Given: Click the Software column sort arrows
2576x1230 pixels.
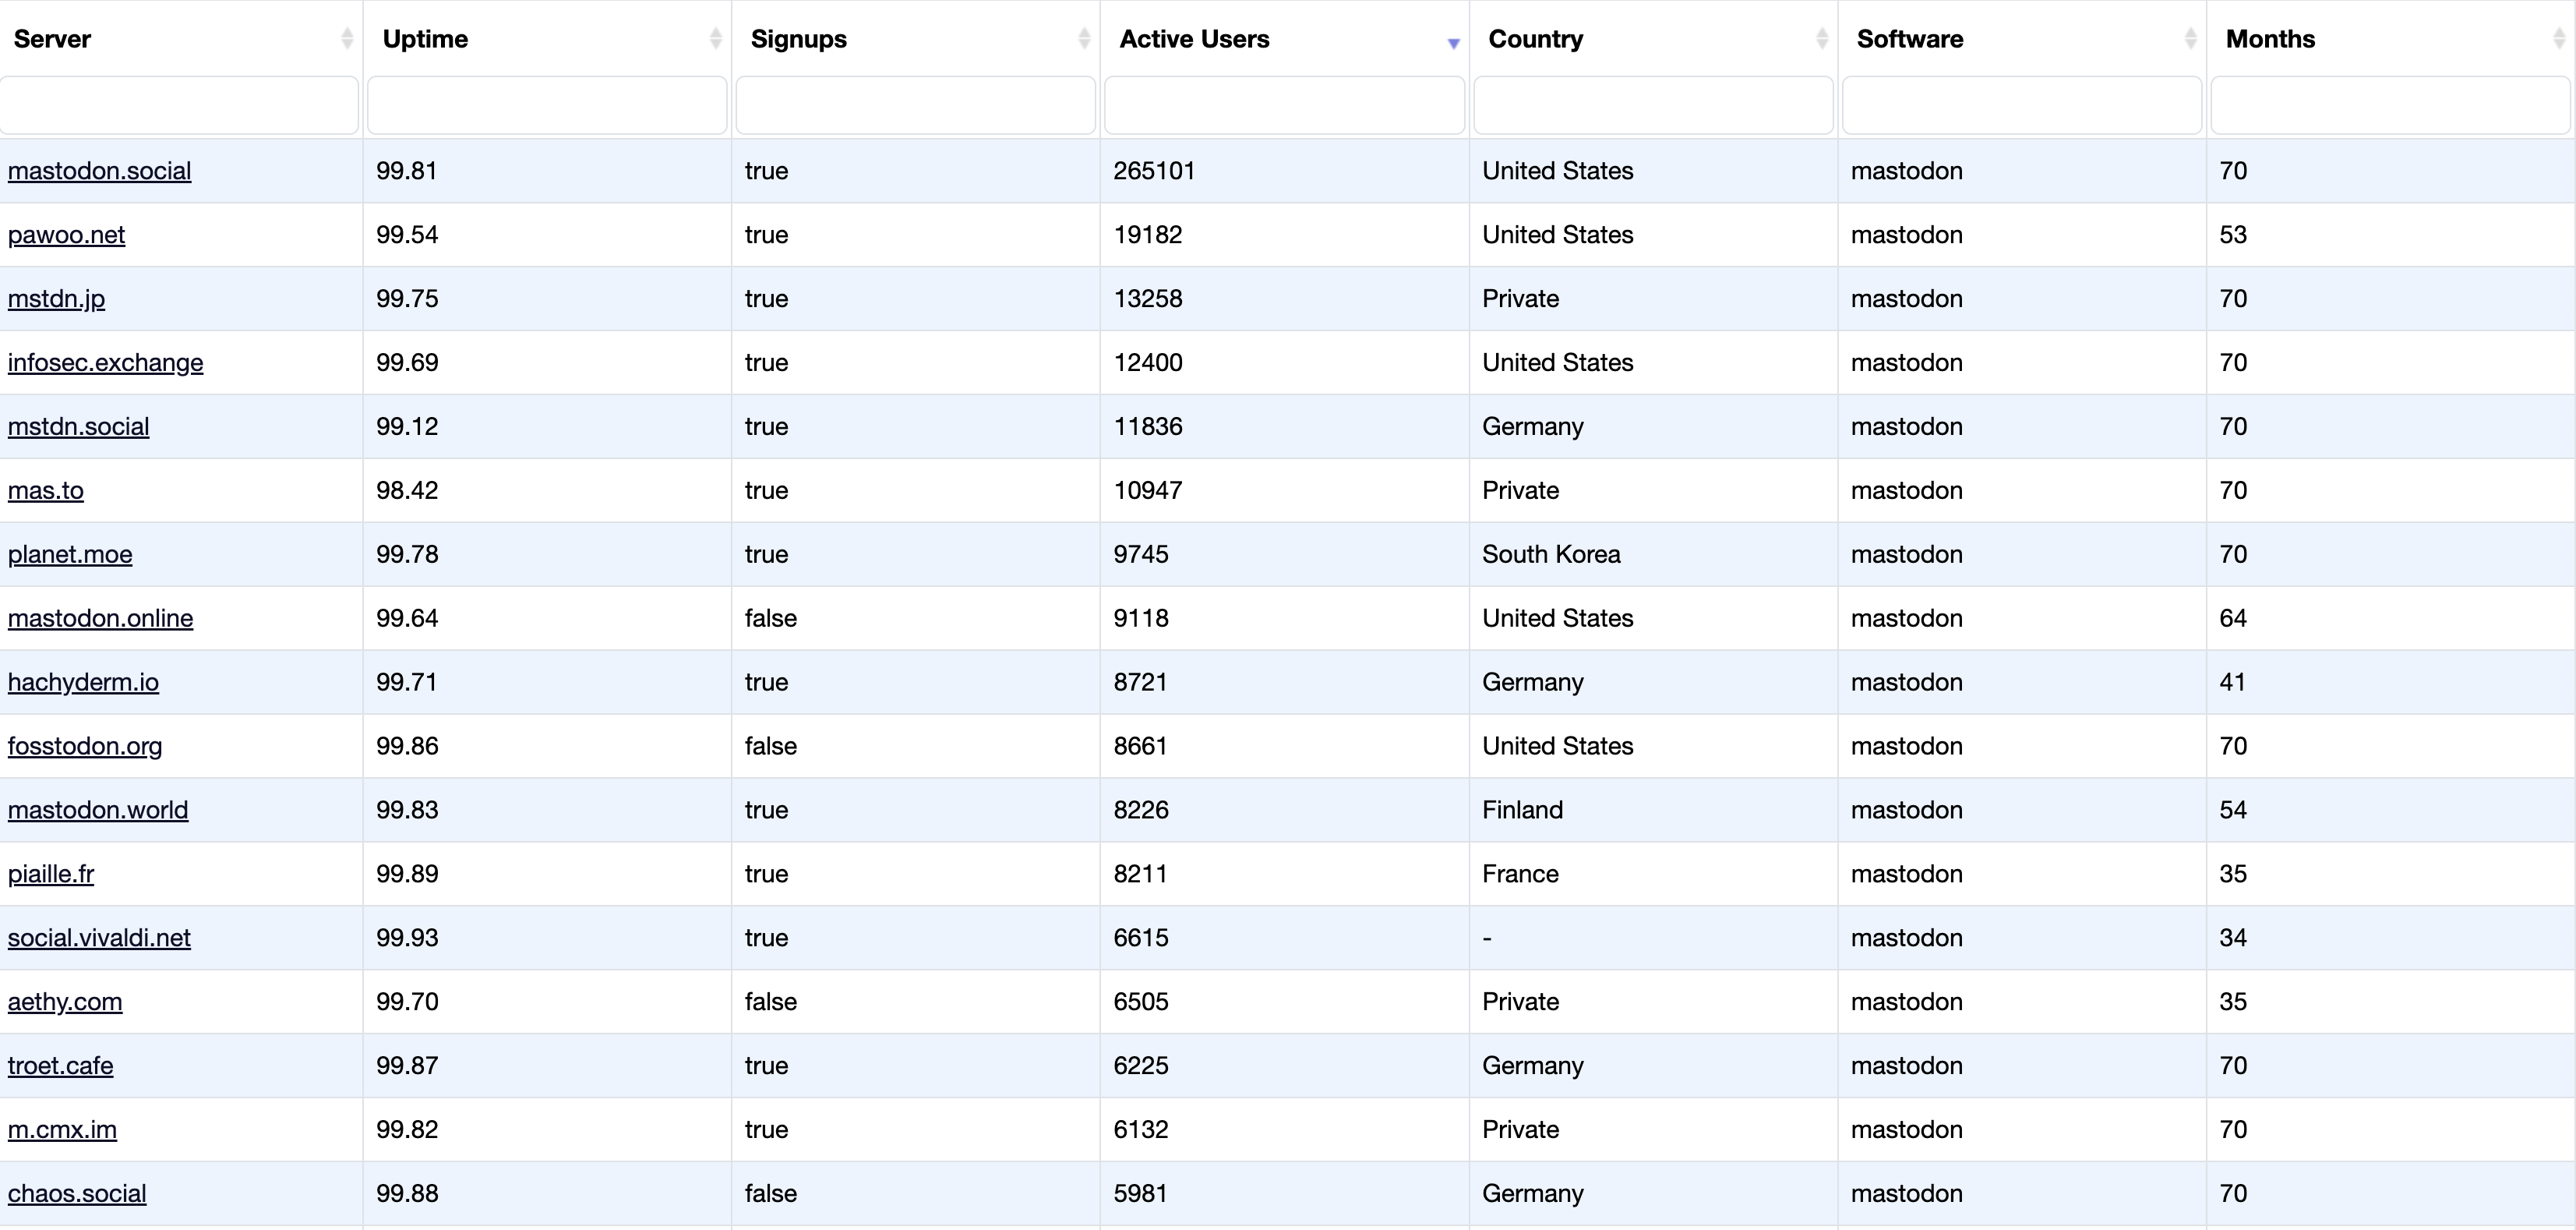Looking at the screenshot, I should 2190,39.
